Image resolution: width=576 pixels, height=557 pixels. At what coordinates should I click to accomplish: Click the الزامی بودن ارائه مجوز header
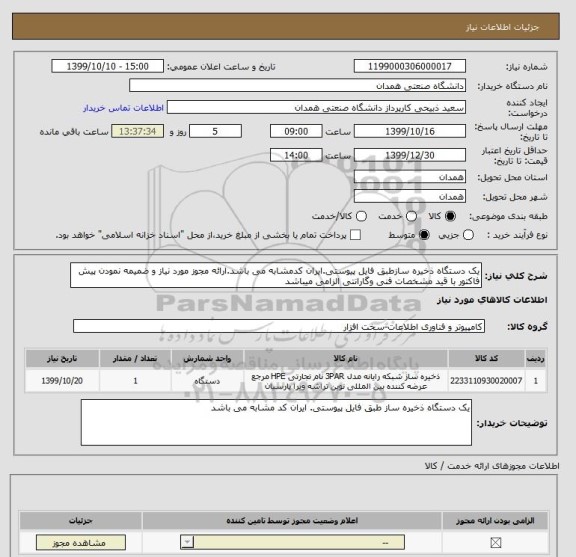(x=495, y=521)
